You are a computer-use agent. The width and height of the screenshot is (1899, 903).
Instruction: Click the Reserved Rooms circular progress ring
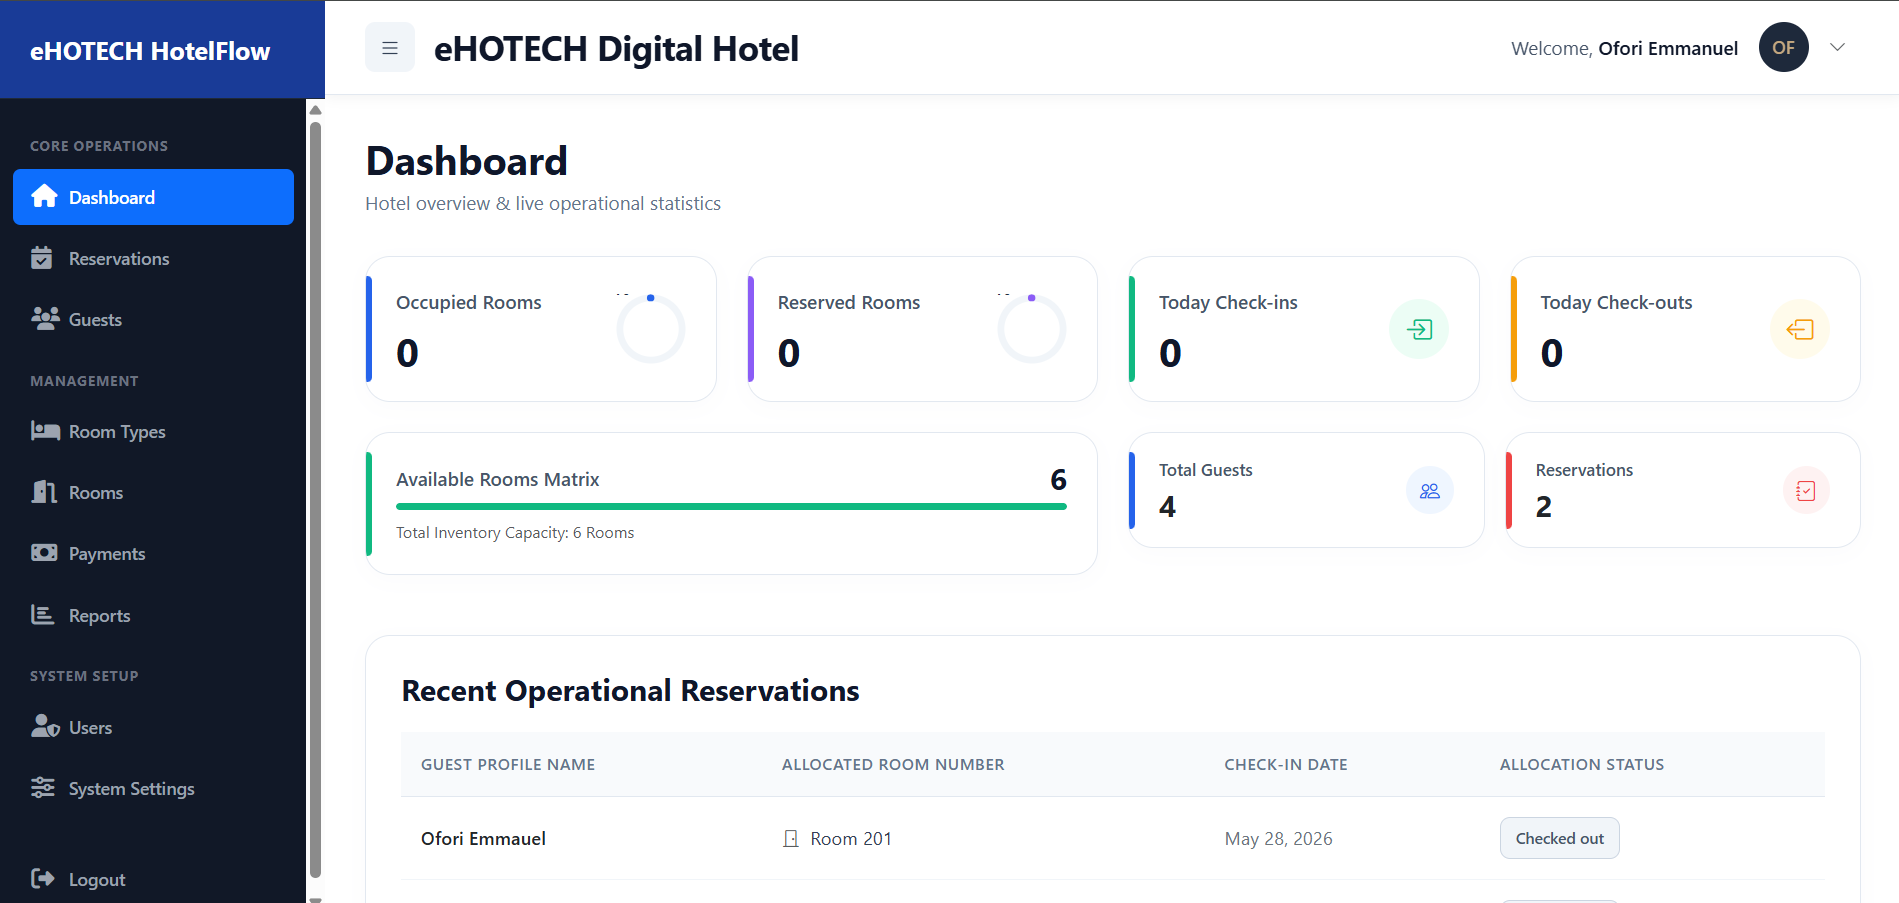click(x=1031, y=328)
